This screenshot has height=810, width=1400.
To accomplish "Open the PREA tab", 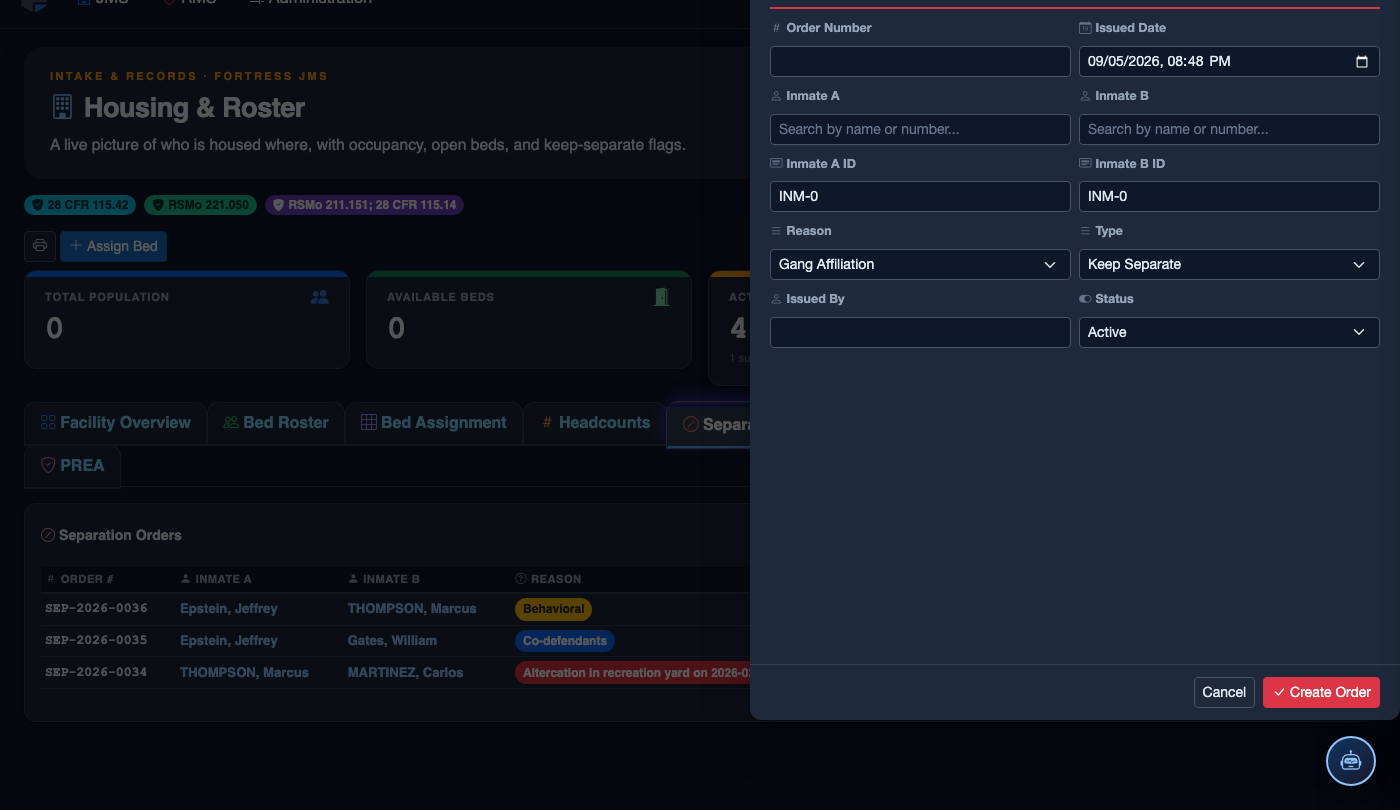I will tap(72, 466).
